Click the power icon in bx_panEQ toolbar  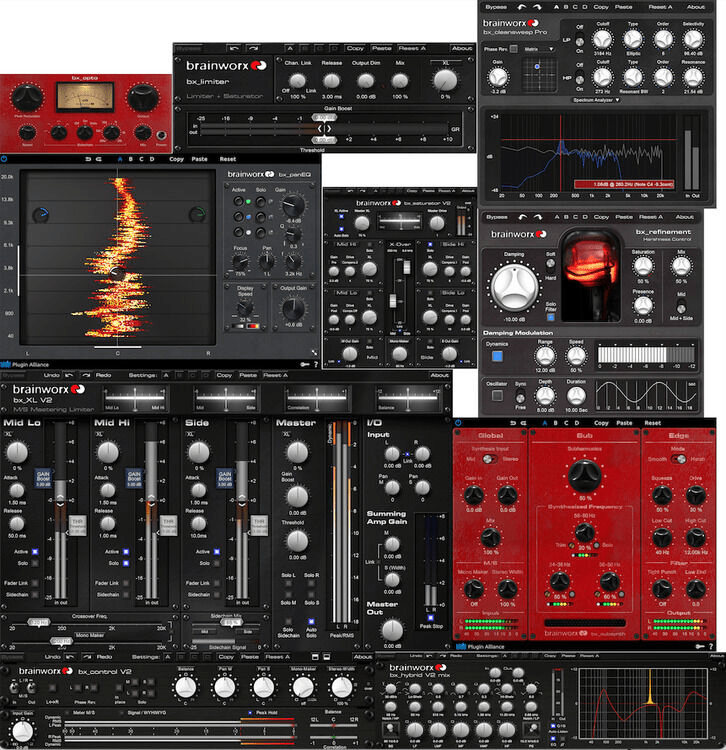coord(4,159)
